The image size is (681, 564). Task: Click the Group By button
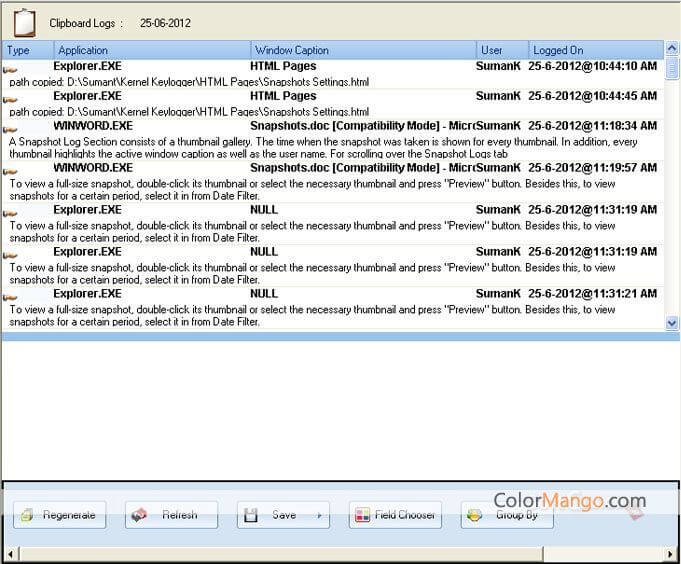(507, 515)
